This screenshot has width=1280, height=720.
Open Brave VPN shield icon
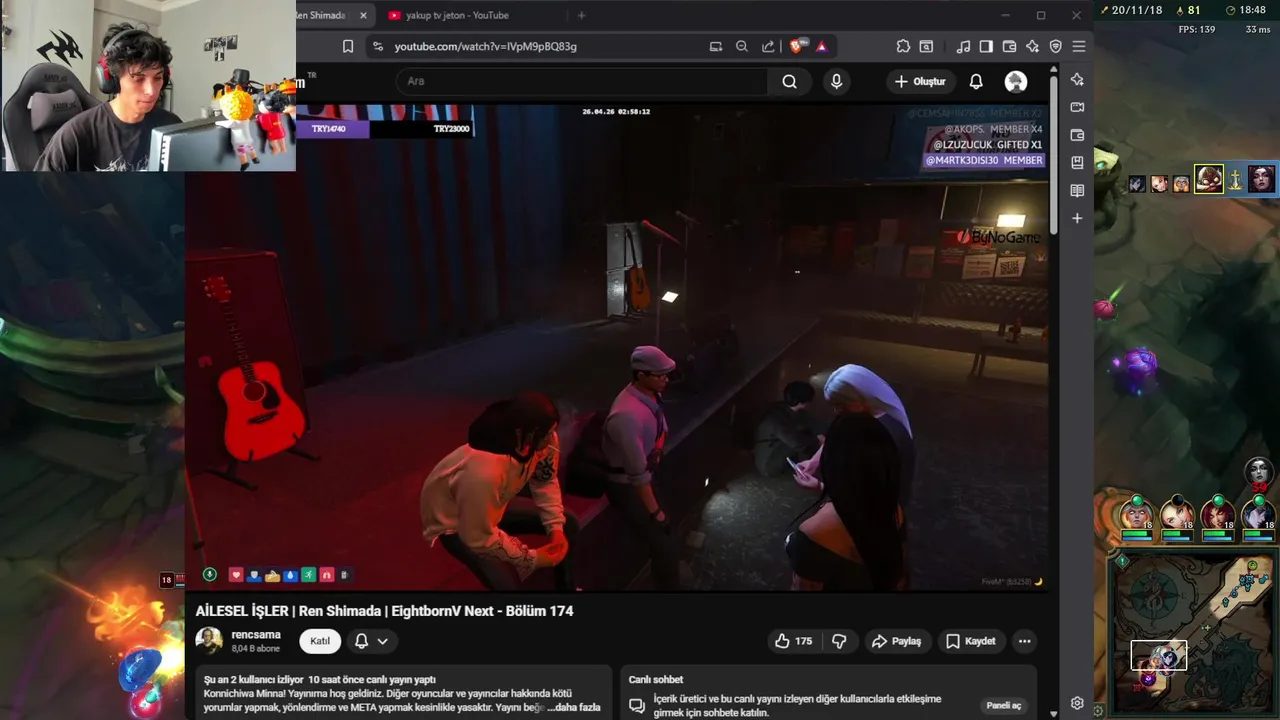(x=1055, y=46)
